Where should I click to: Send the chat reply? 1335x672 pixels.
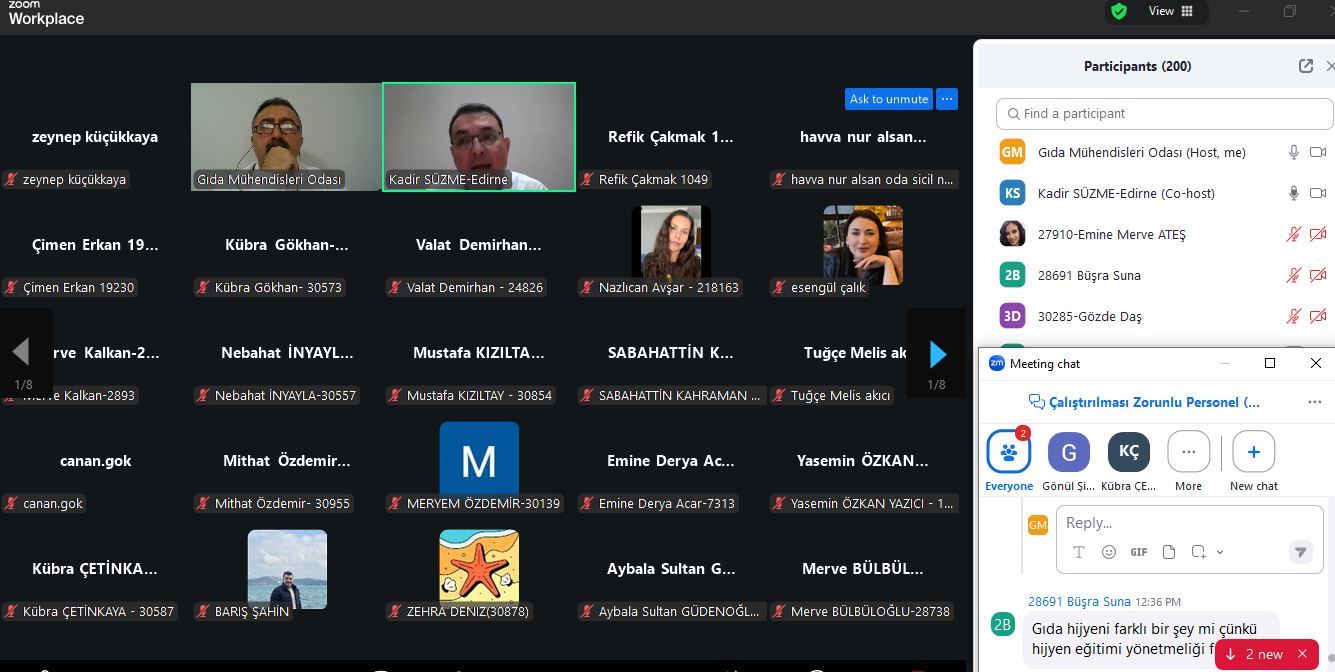(1300, 552)
